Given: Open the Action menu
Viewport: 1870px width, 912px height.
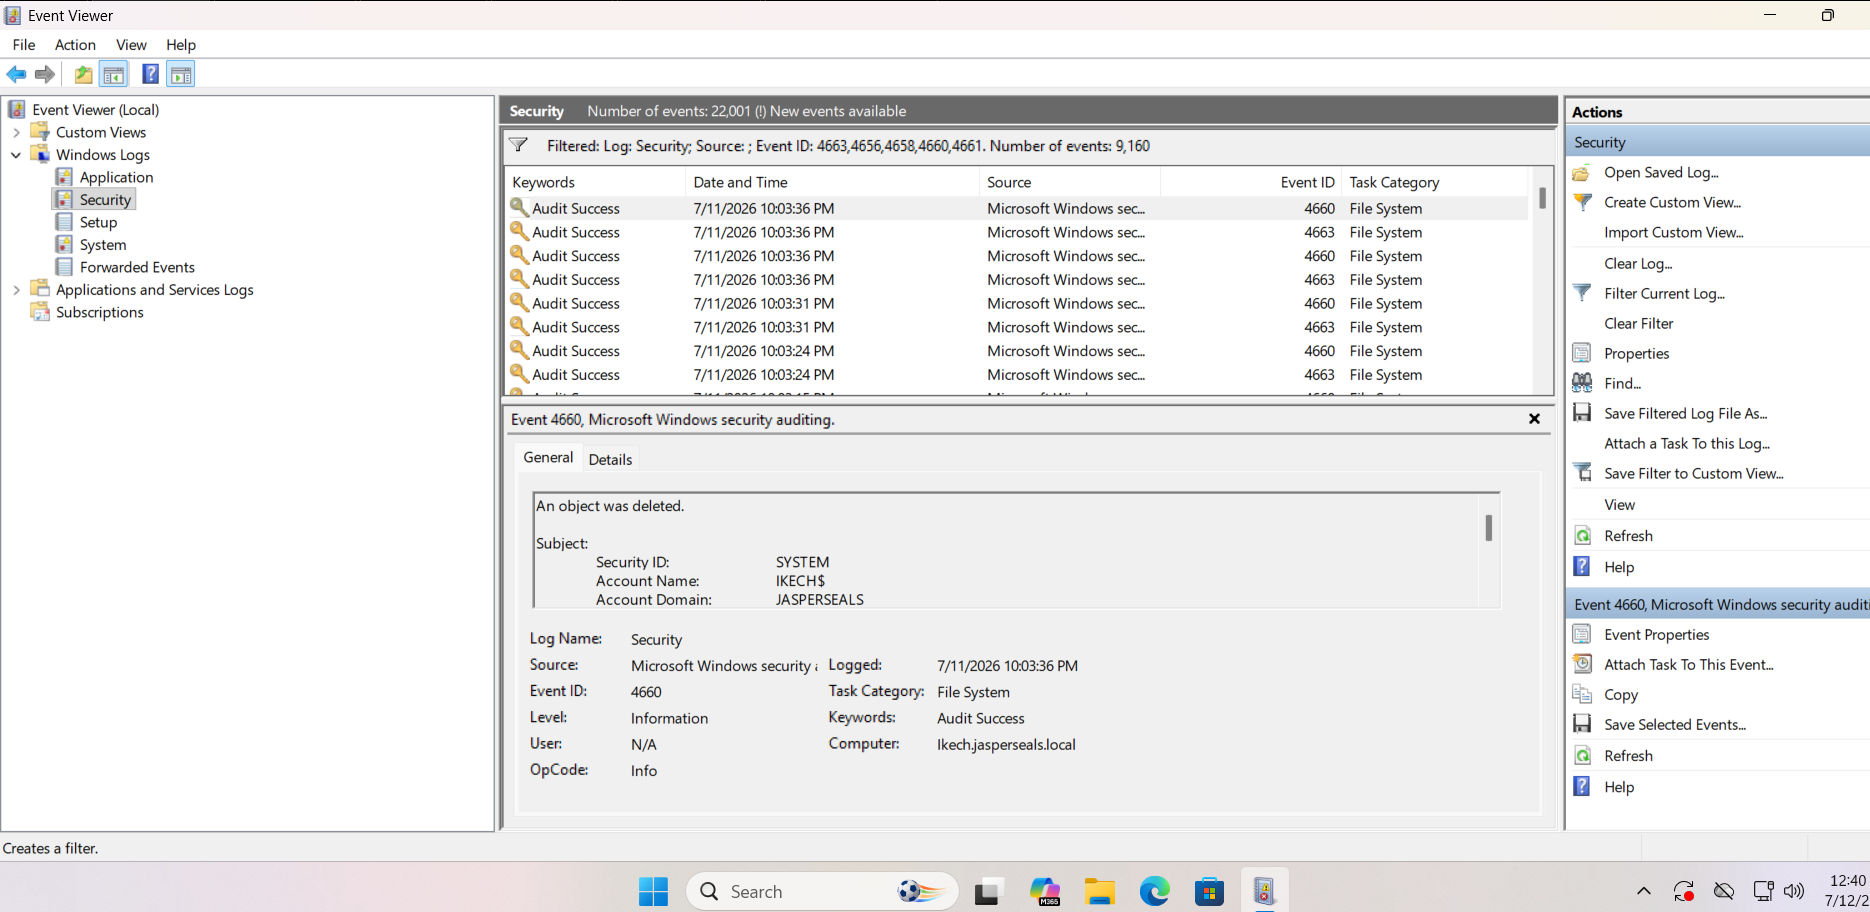Looking at the screenshot, I should pyautogui.click(x=75, y=45).
